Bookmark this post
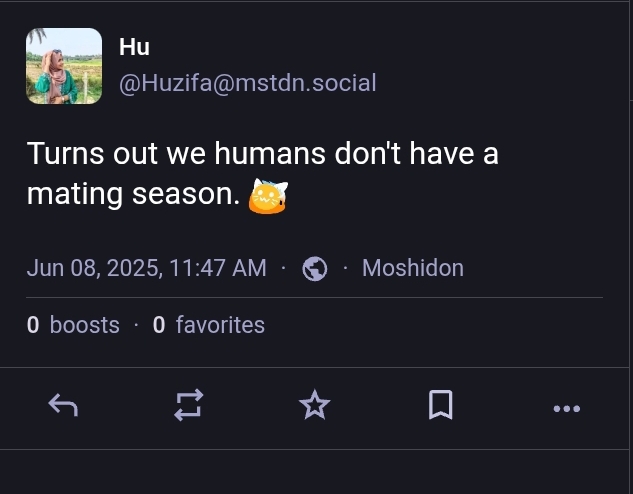Viewport: 633px width, 494px height. coord(440,405)
